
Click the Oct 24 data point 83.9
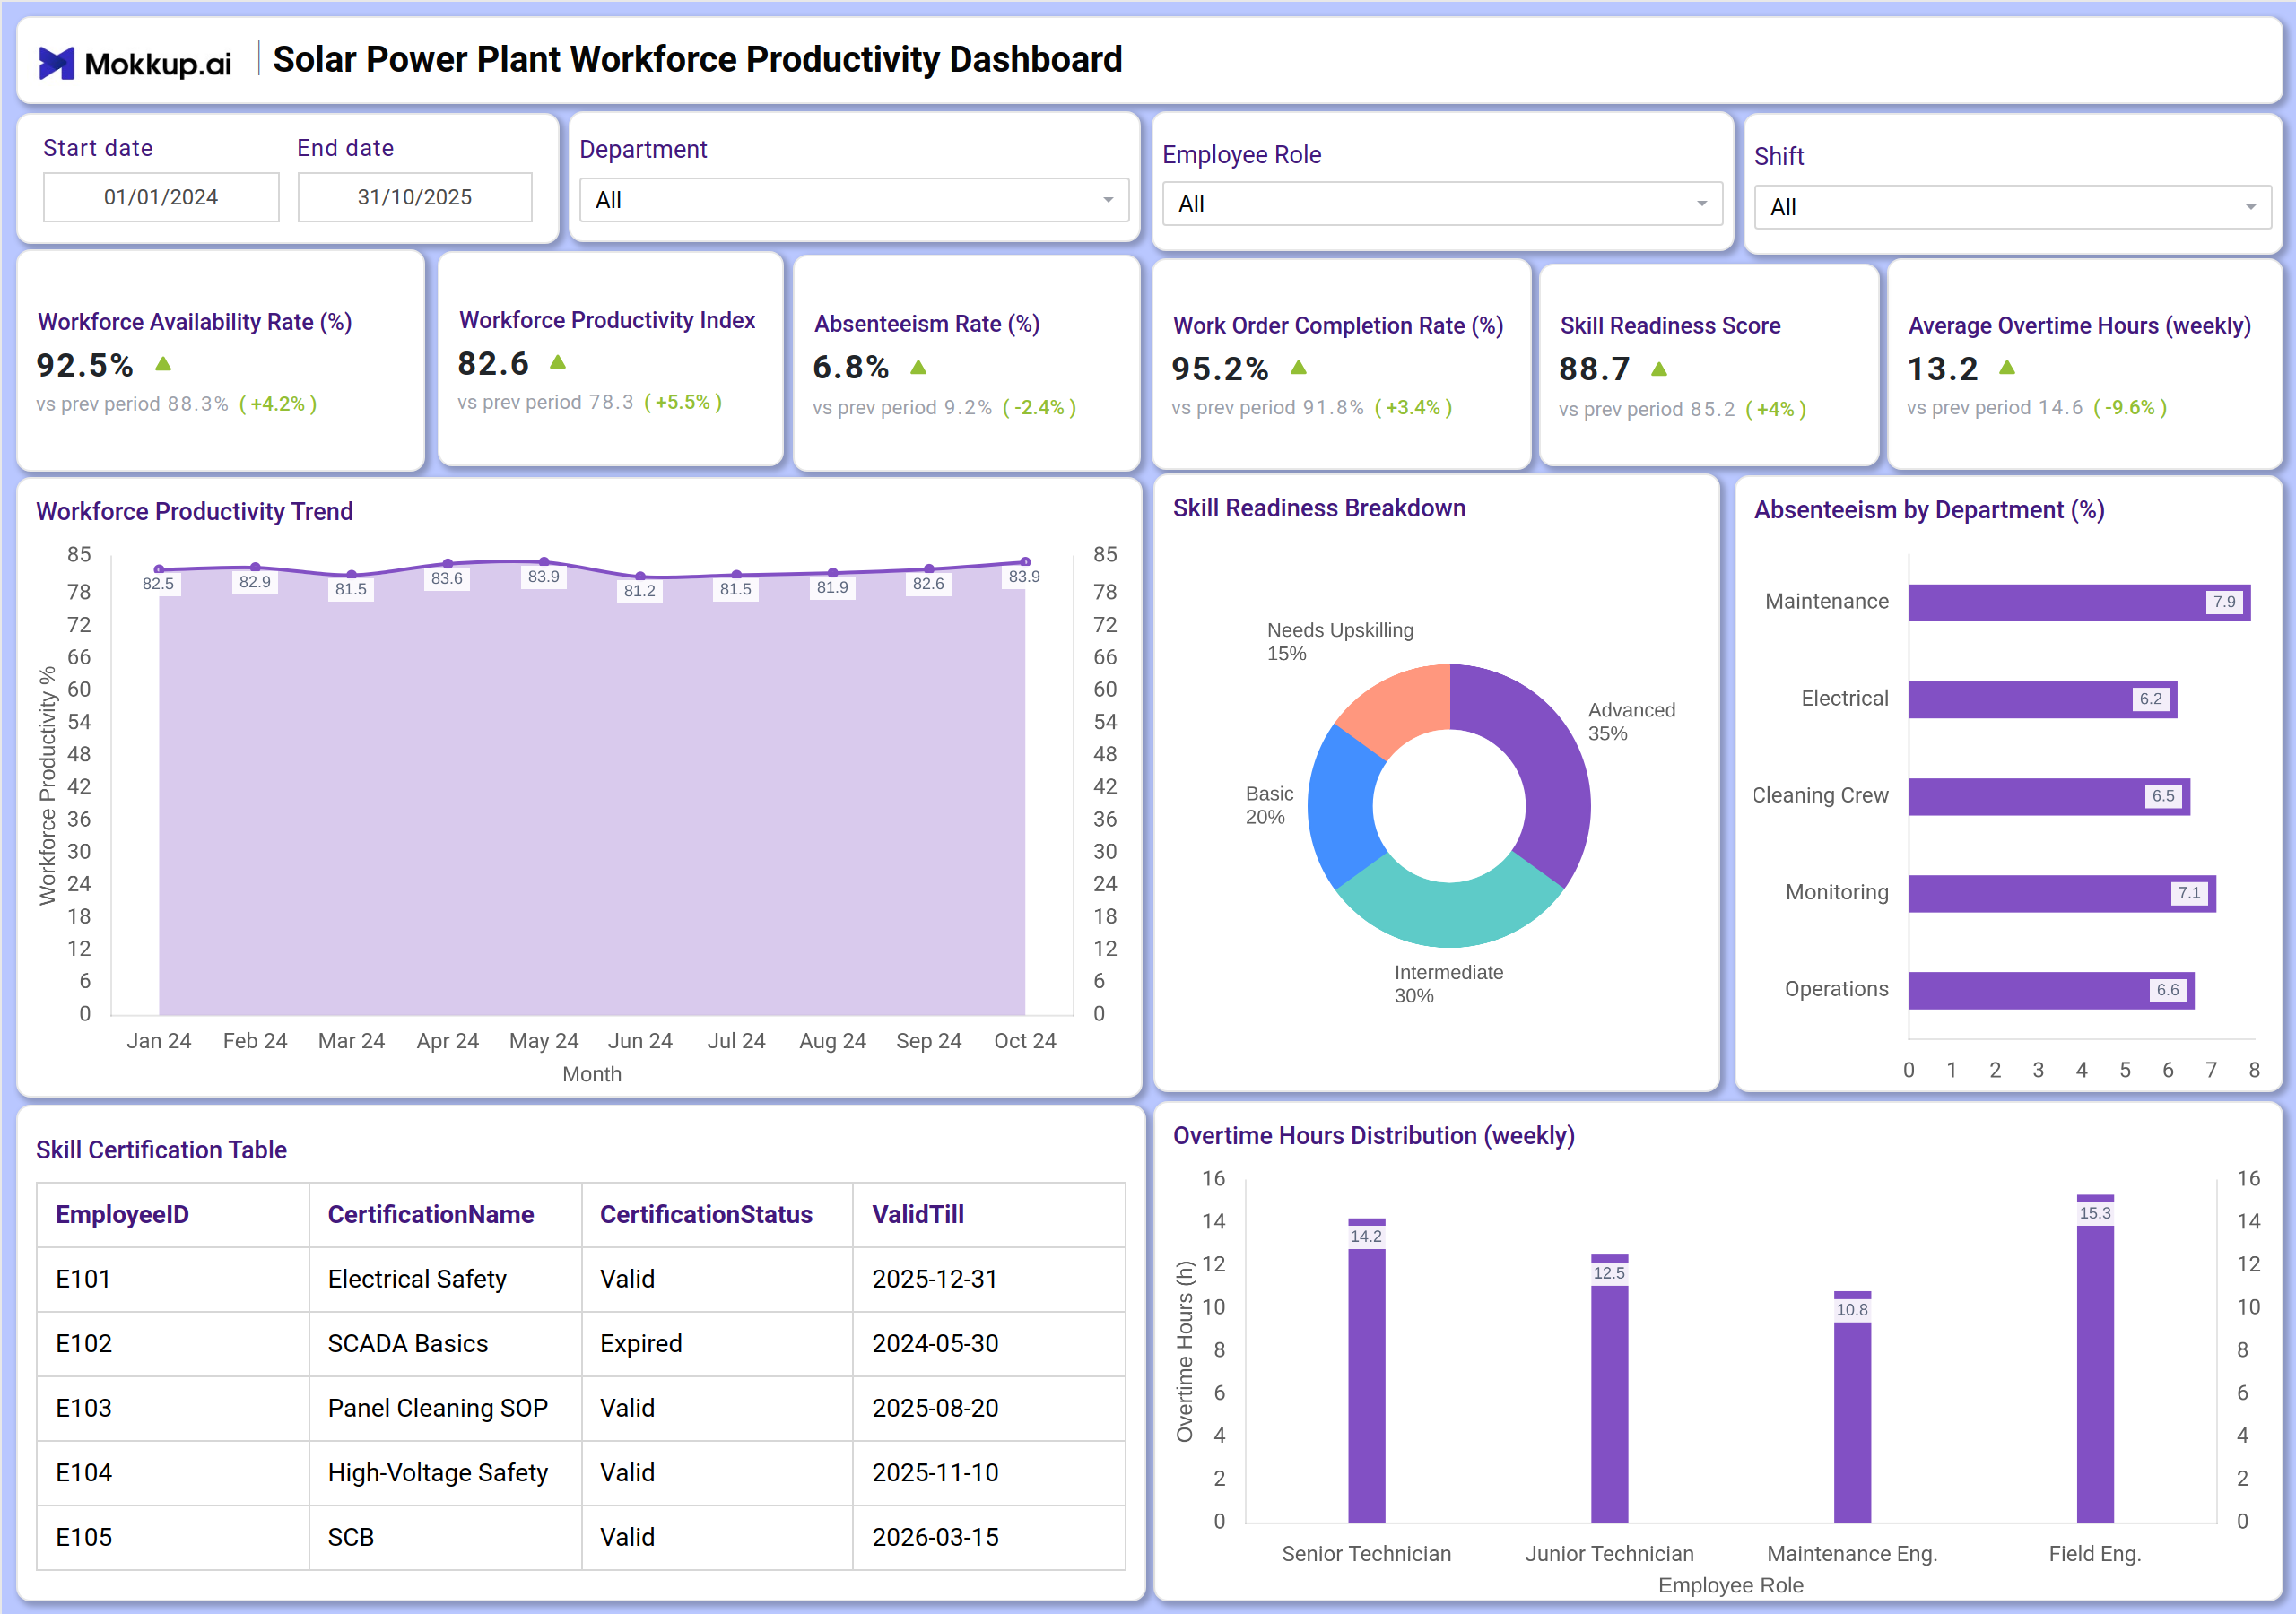pos(1025,562)
